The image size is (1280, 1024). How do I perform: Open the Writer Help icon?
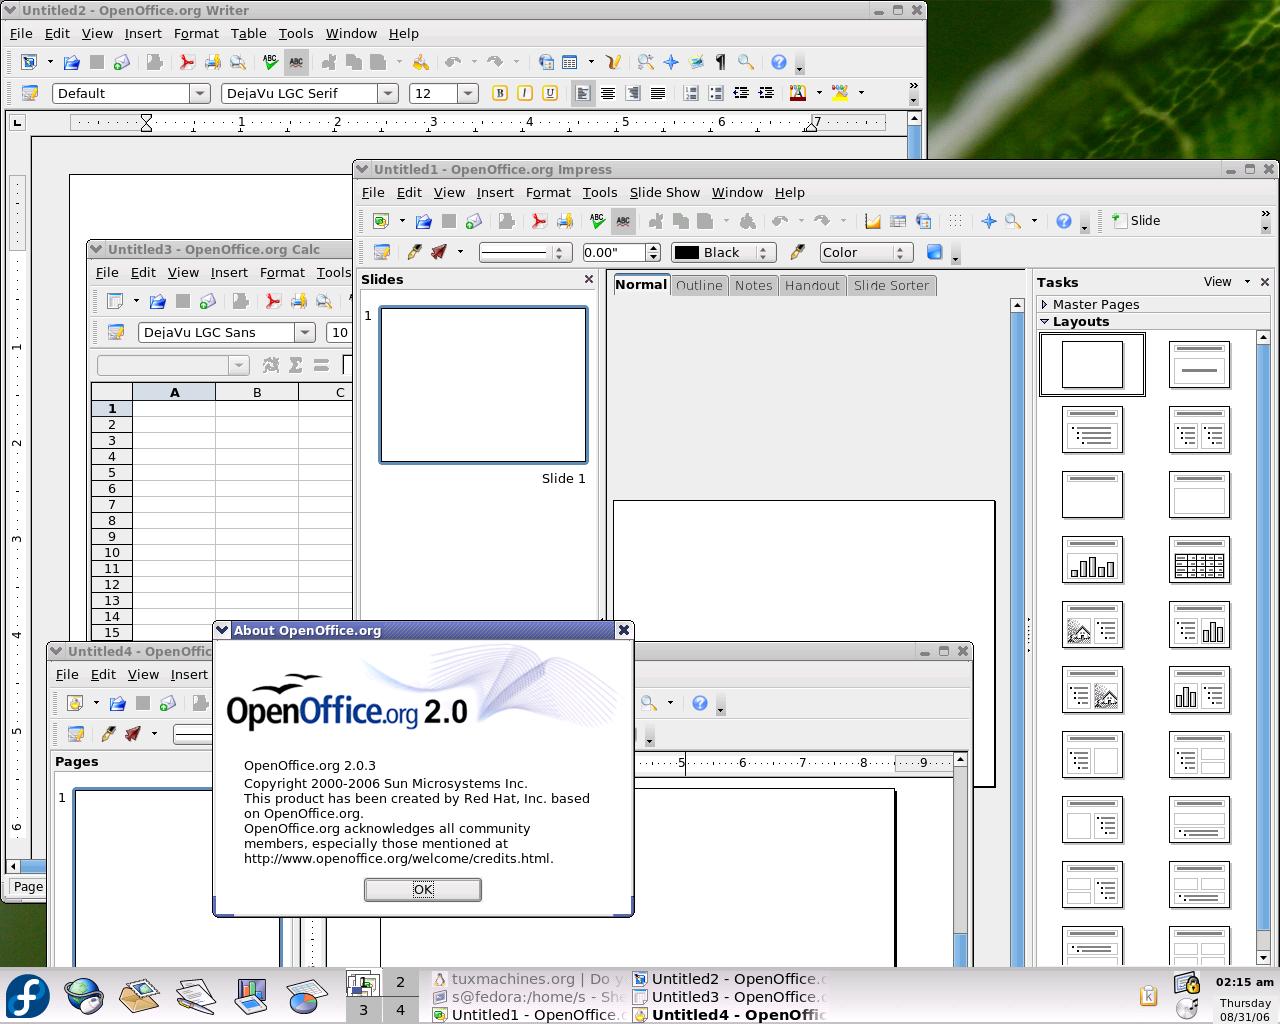pos(779,62)
